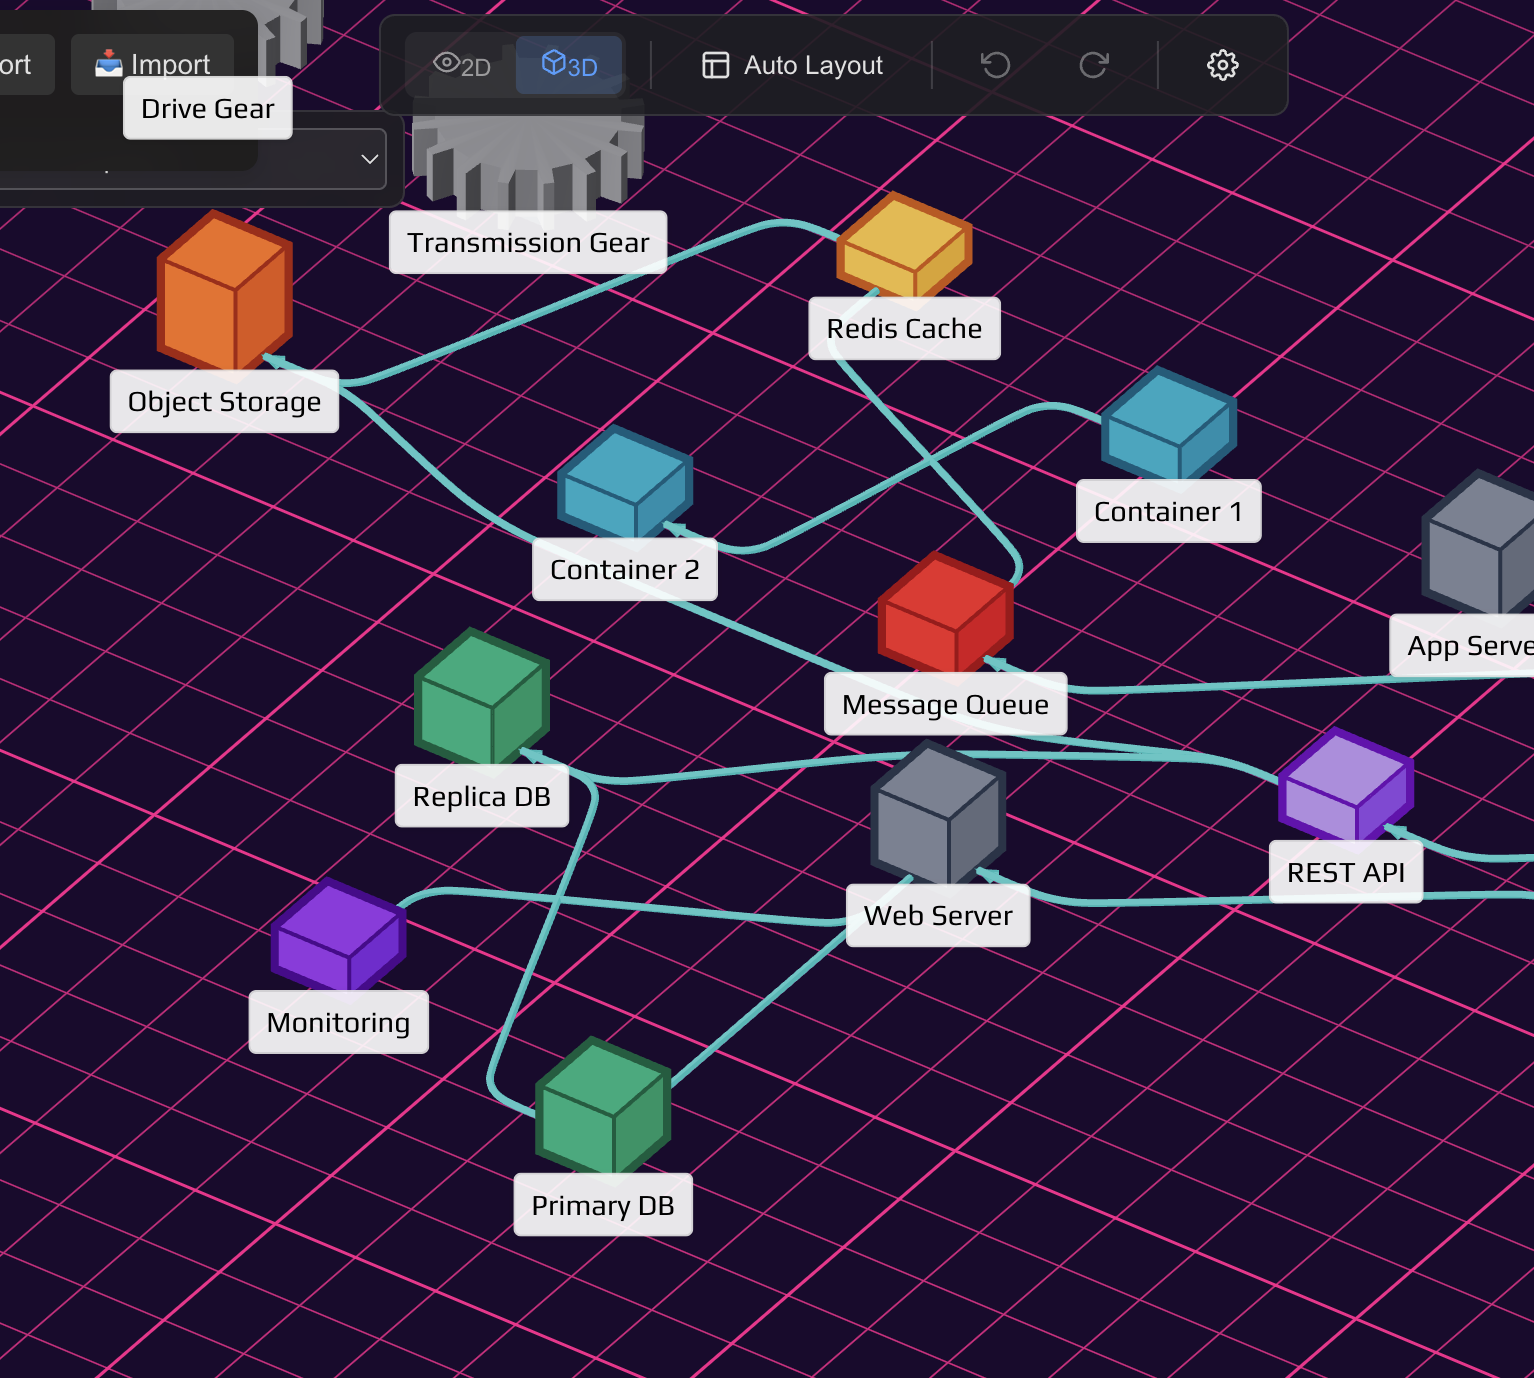The image size is (1534, 1378).
Task: Select the Monitoring node on the canvas
Action: pyautogui.click(x=337, y=933)
